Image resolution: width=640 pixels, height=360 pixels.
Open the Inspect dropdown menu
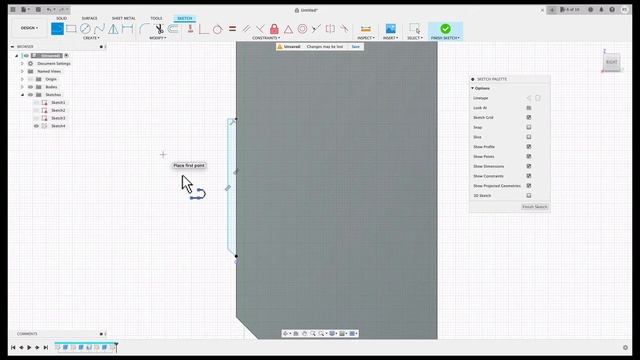pos(366,38)
